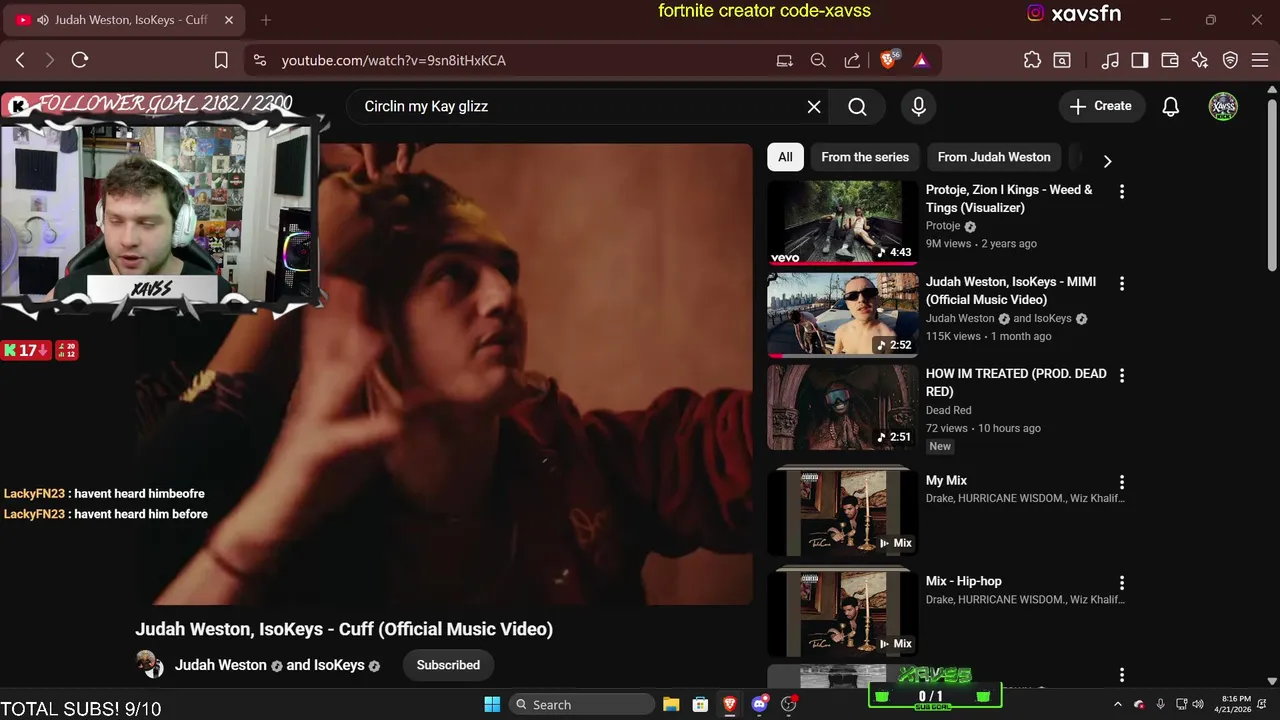Viewport: 1280px width, 720px height.
Task: Click the browser address bar URL
Action: (394, 60)
